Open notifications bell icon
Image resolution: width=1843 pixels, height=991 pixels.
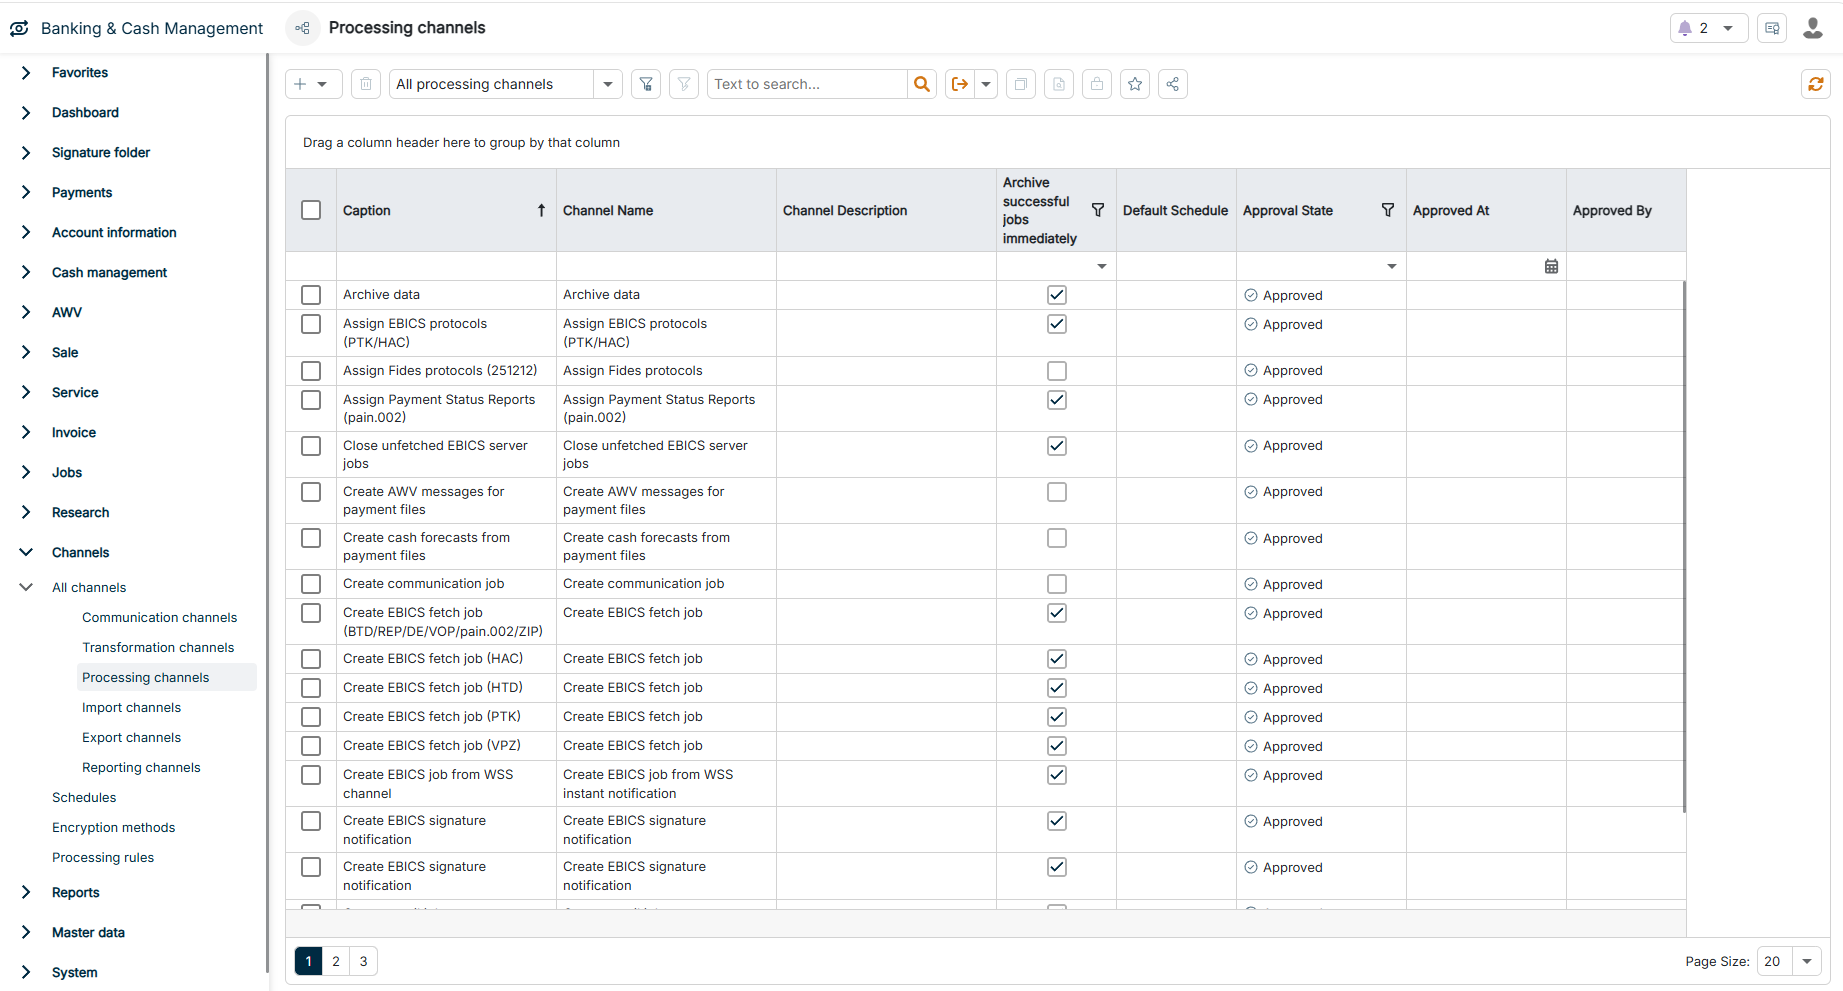coord(1685,28)
